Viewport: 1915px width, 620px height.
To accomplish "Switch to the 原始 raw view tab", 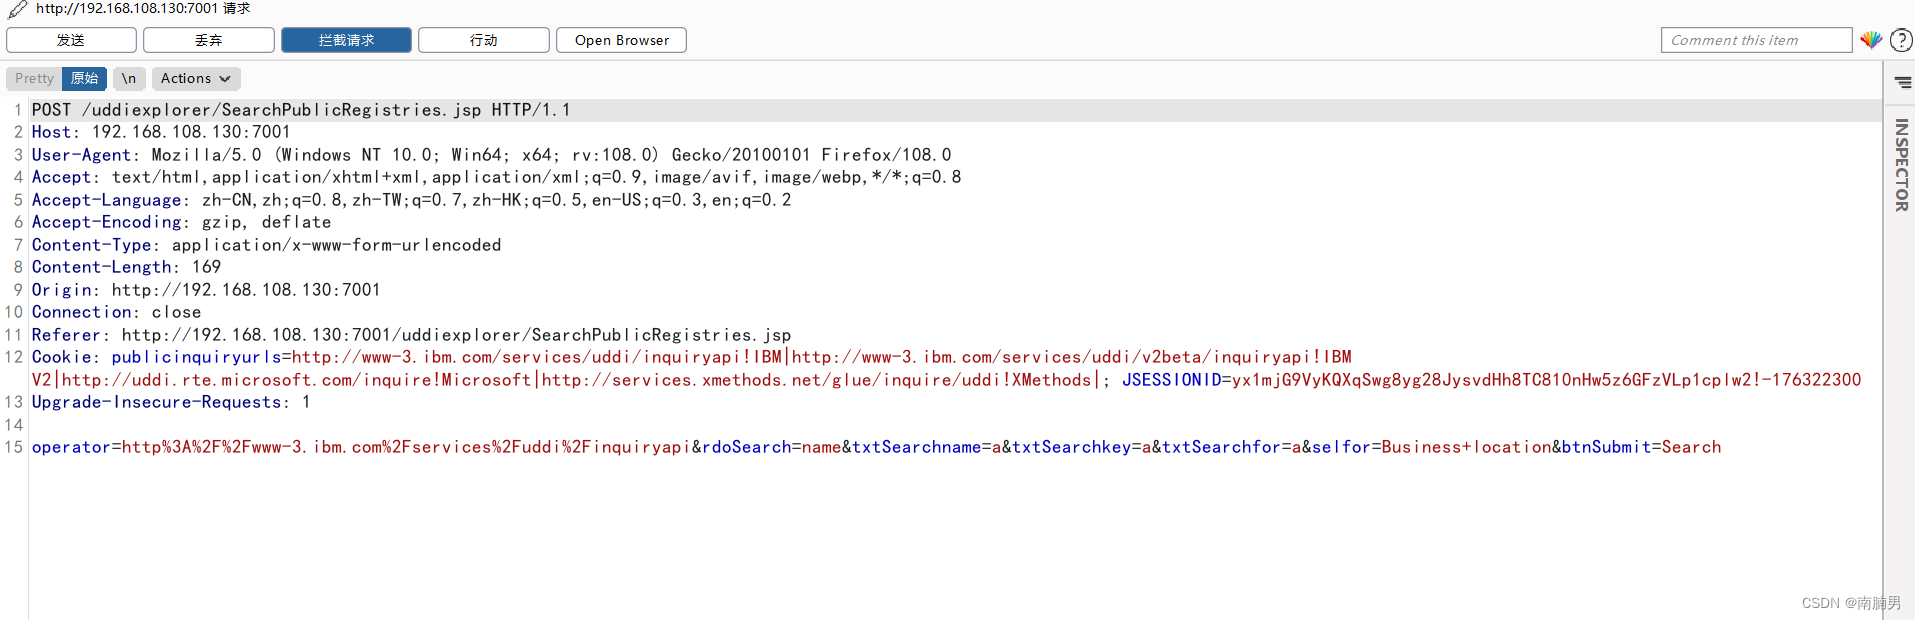I will point(84,78).
